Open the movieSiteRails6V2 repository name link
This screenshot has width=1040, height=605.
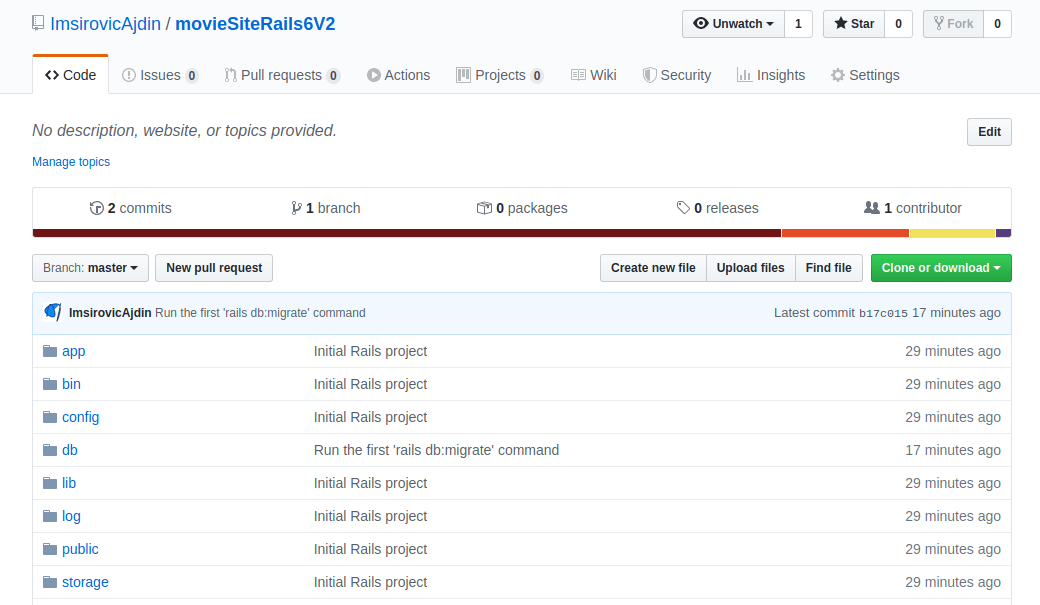(x=255, y=24)
